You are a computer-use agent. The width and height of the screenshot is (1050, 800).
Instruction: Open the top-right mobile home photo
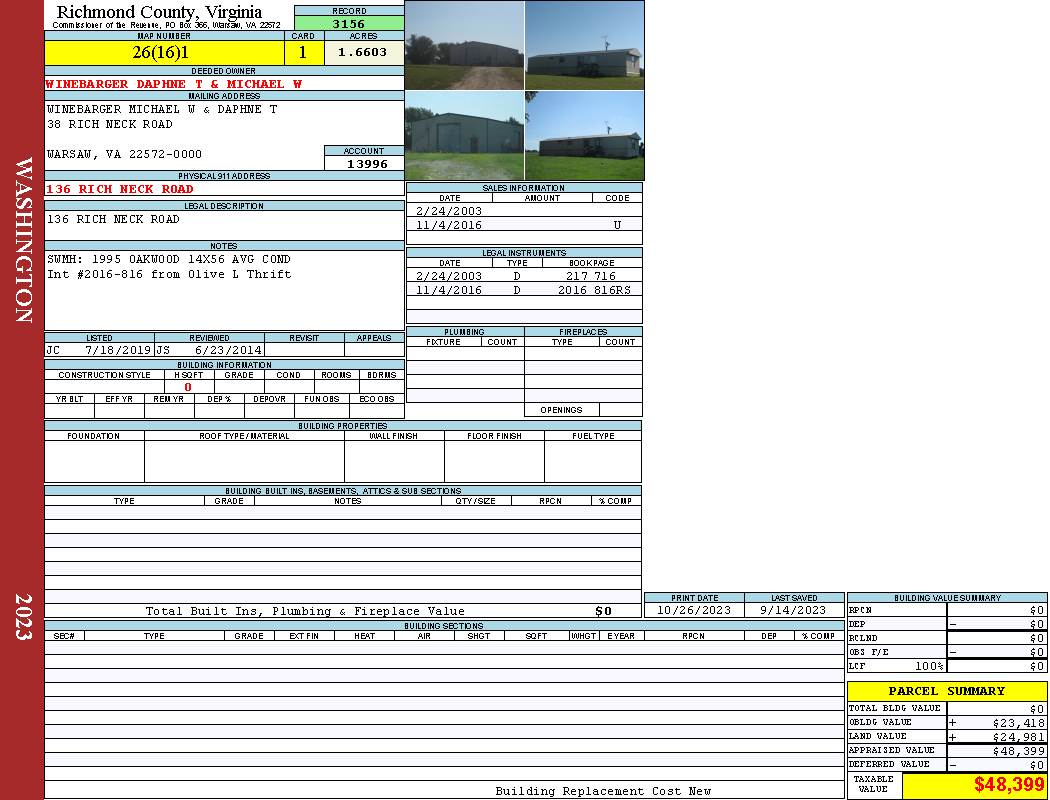click(x=584, y=45)
